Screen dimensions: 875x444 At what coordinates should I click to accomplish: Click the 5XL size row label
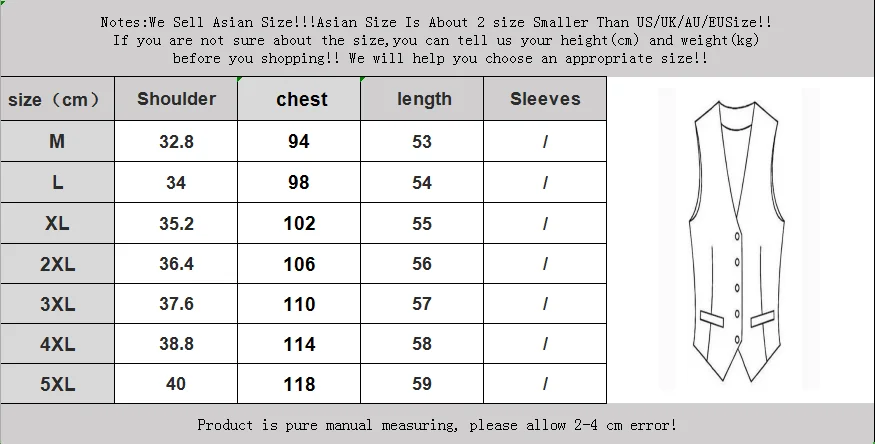tap(57, 384)
